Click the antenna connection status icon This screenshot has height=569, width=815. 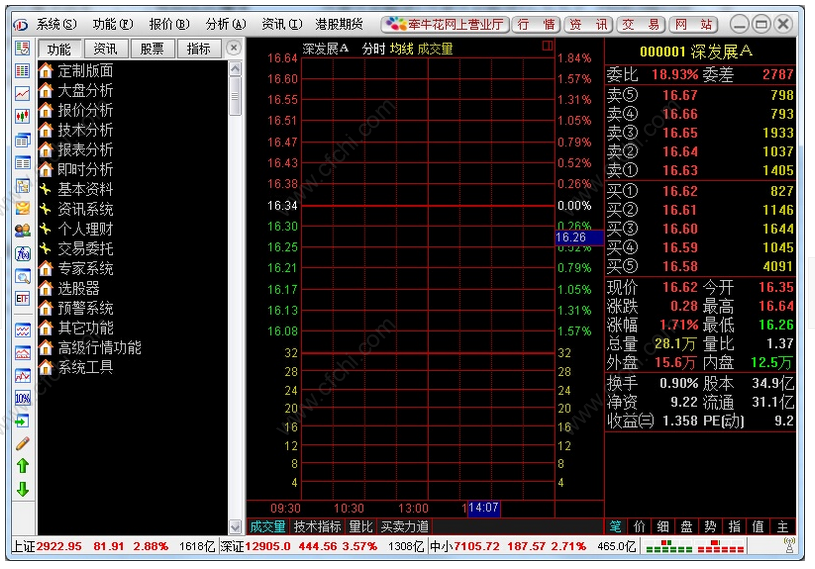[x=789, y=545]
